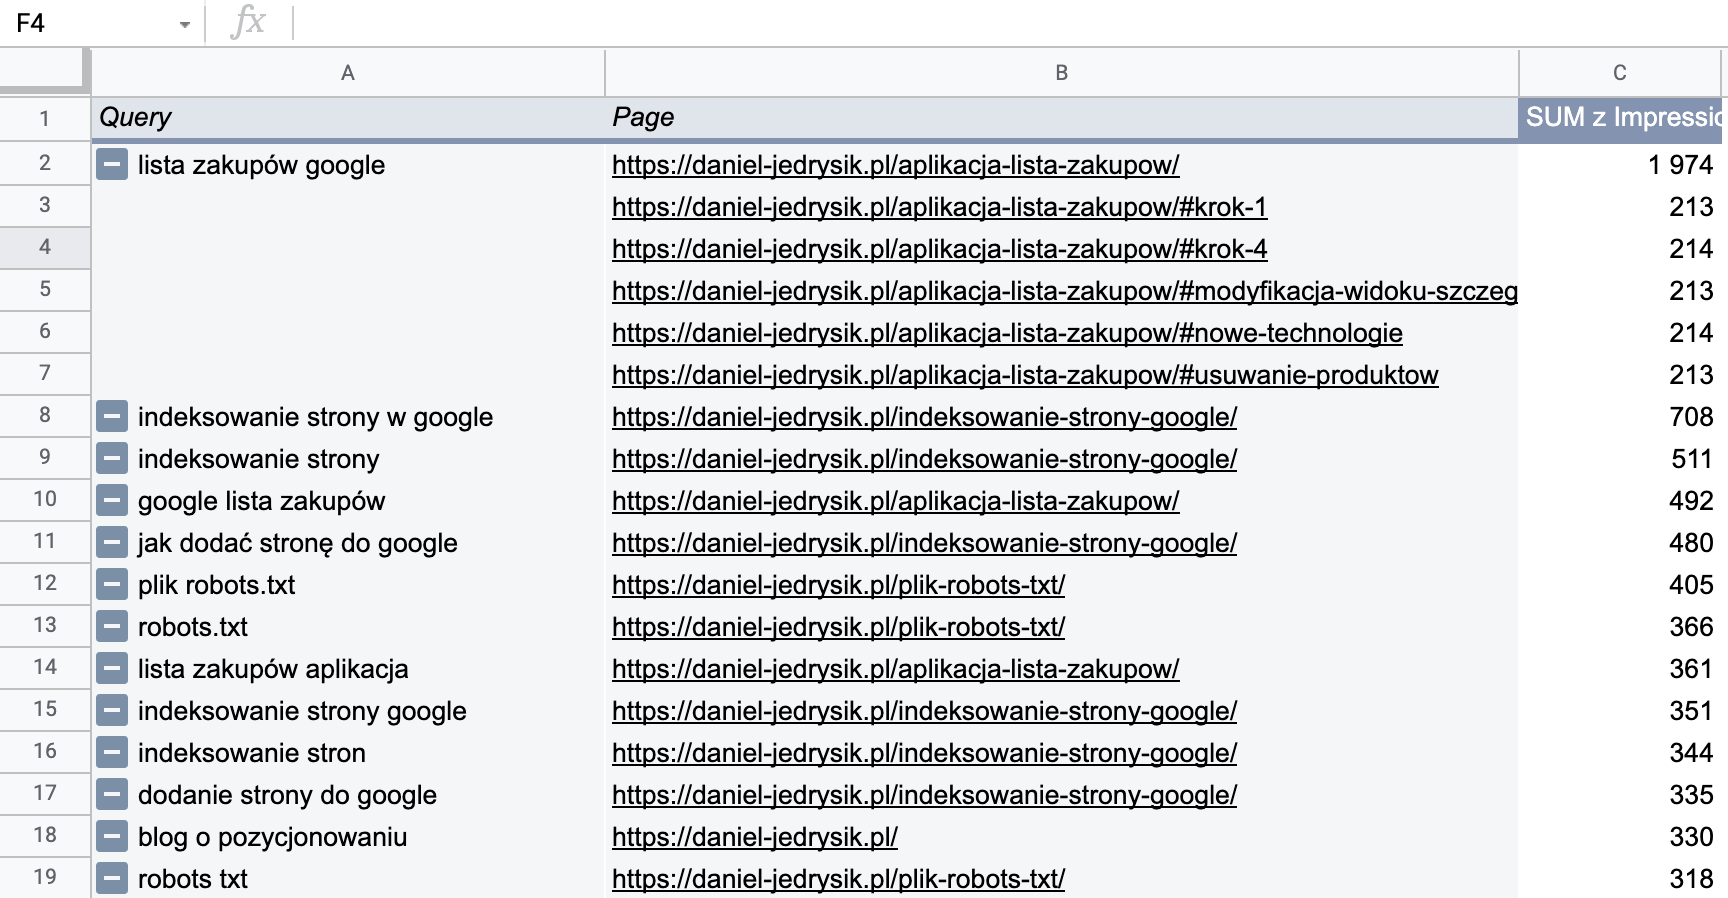Collapse the 'dodanie strony do google' group
This screenshot has width=1728, height=898.
coord(112,794)
